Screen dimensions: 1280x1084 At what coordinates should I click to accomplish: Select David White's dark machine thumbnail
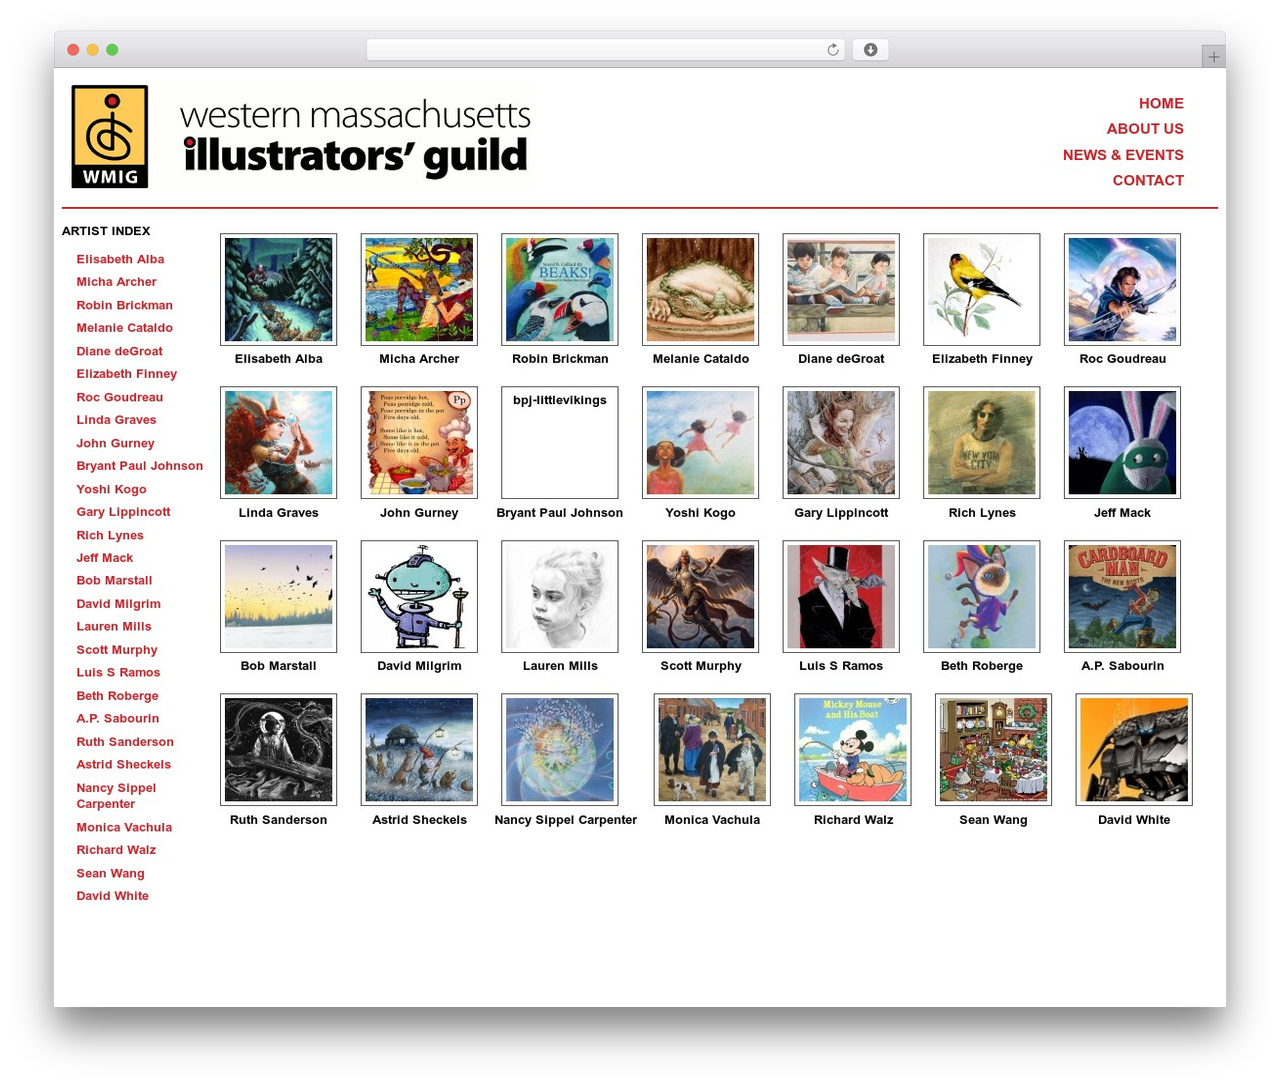(x=1134, y=750)
